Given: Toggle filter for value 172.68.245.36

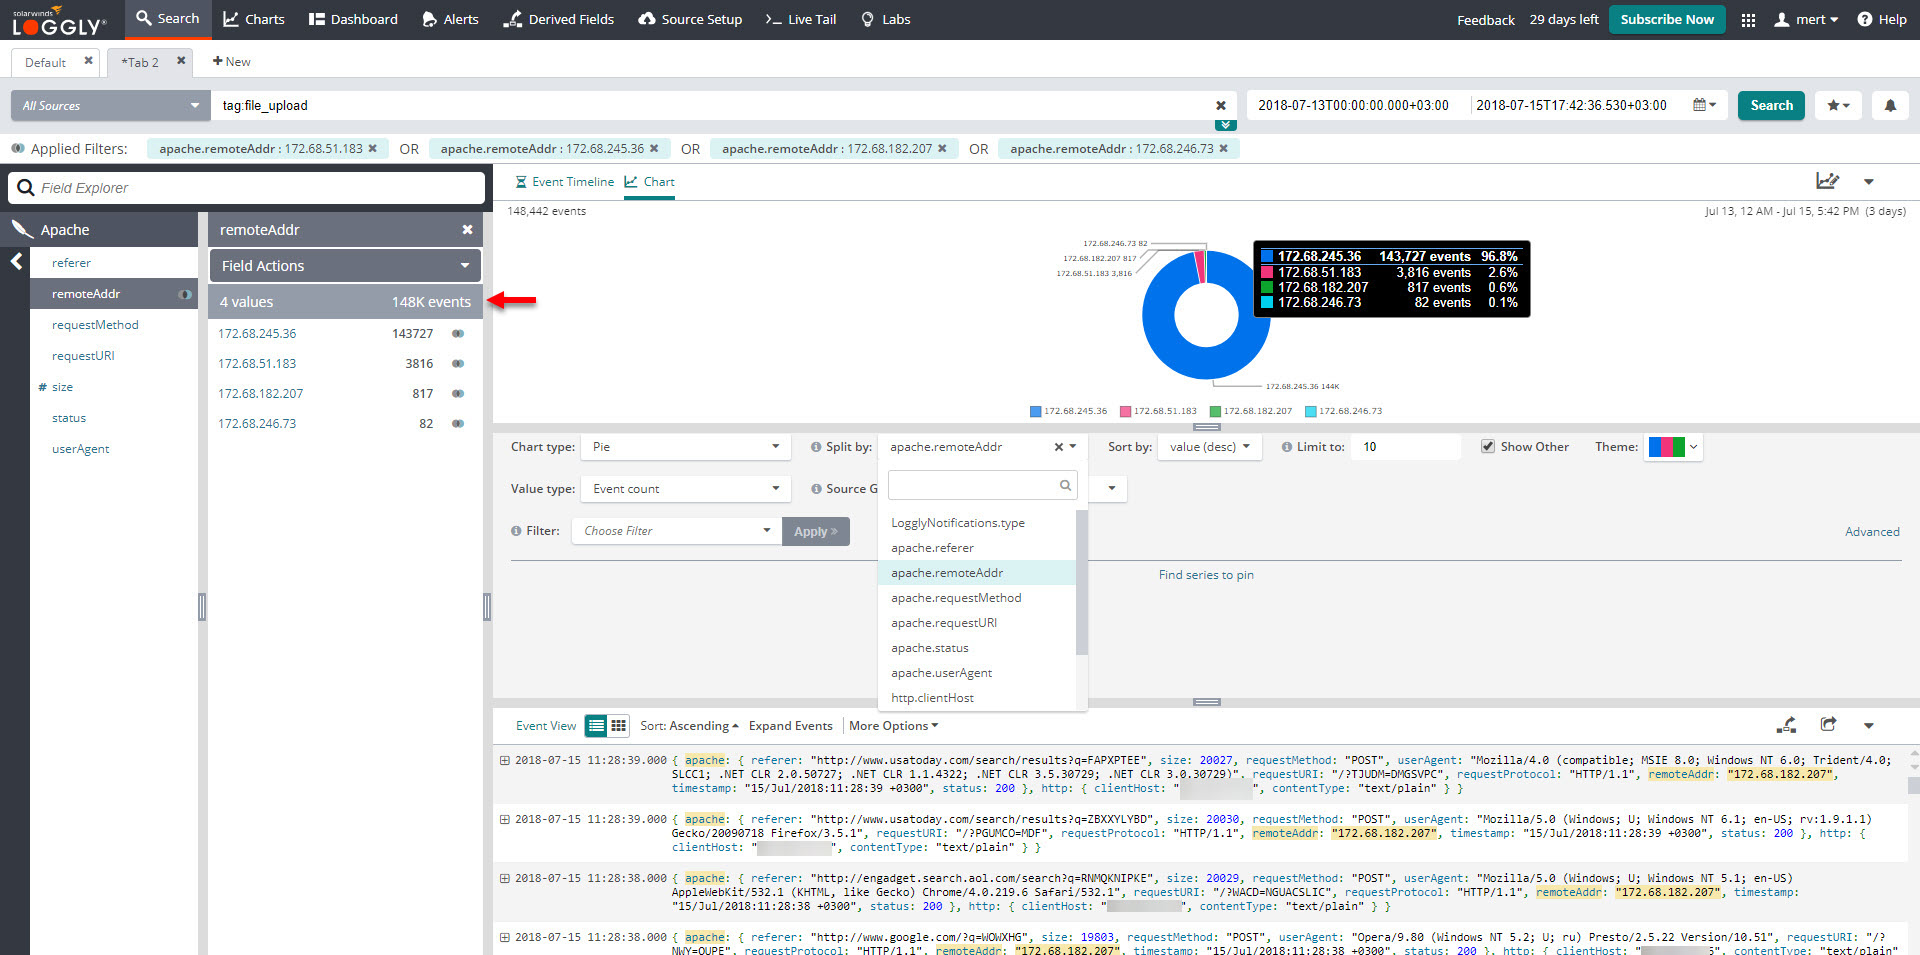Looking at the screenshot, I should click(x=458, y=333).
